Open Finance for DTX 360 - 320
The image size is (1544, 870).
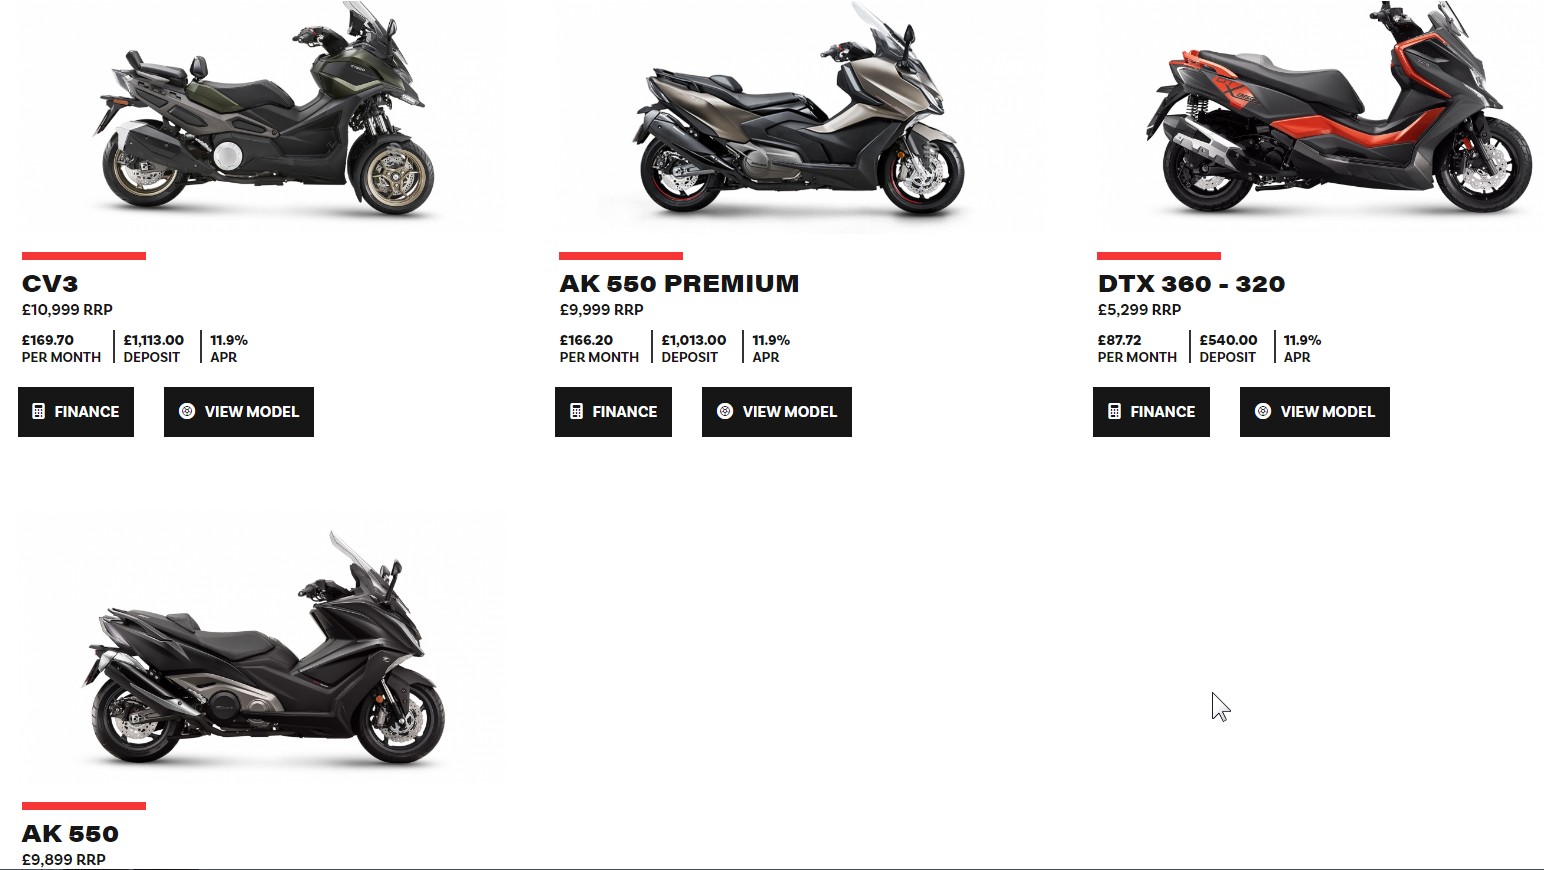(x=1151, y=412)
